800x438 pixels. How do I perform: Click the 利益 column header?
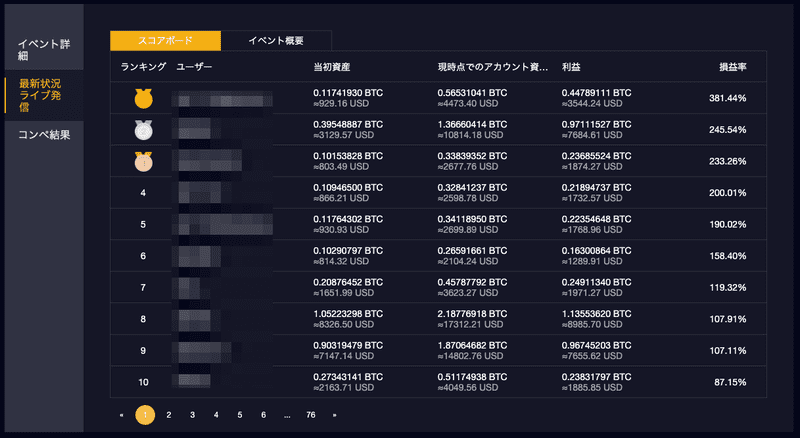[571, 67]
